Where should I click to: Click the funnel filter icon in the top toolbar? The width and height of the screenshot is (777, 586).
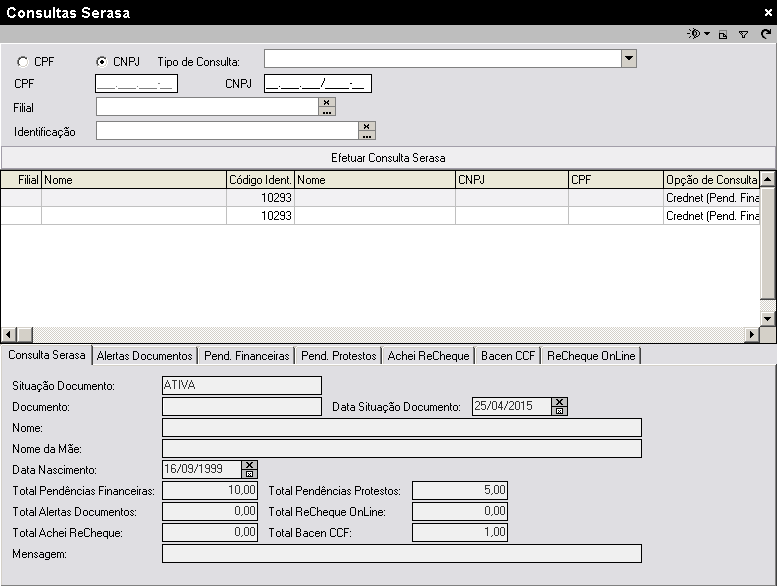point(743,34)
